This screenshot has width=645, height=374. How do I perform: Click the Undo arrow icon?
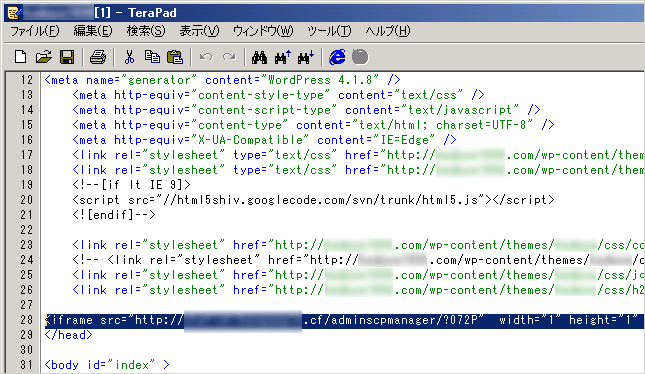coord(206,57)
